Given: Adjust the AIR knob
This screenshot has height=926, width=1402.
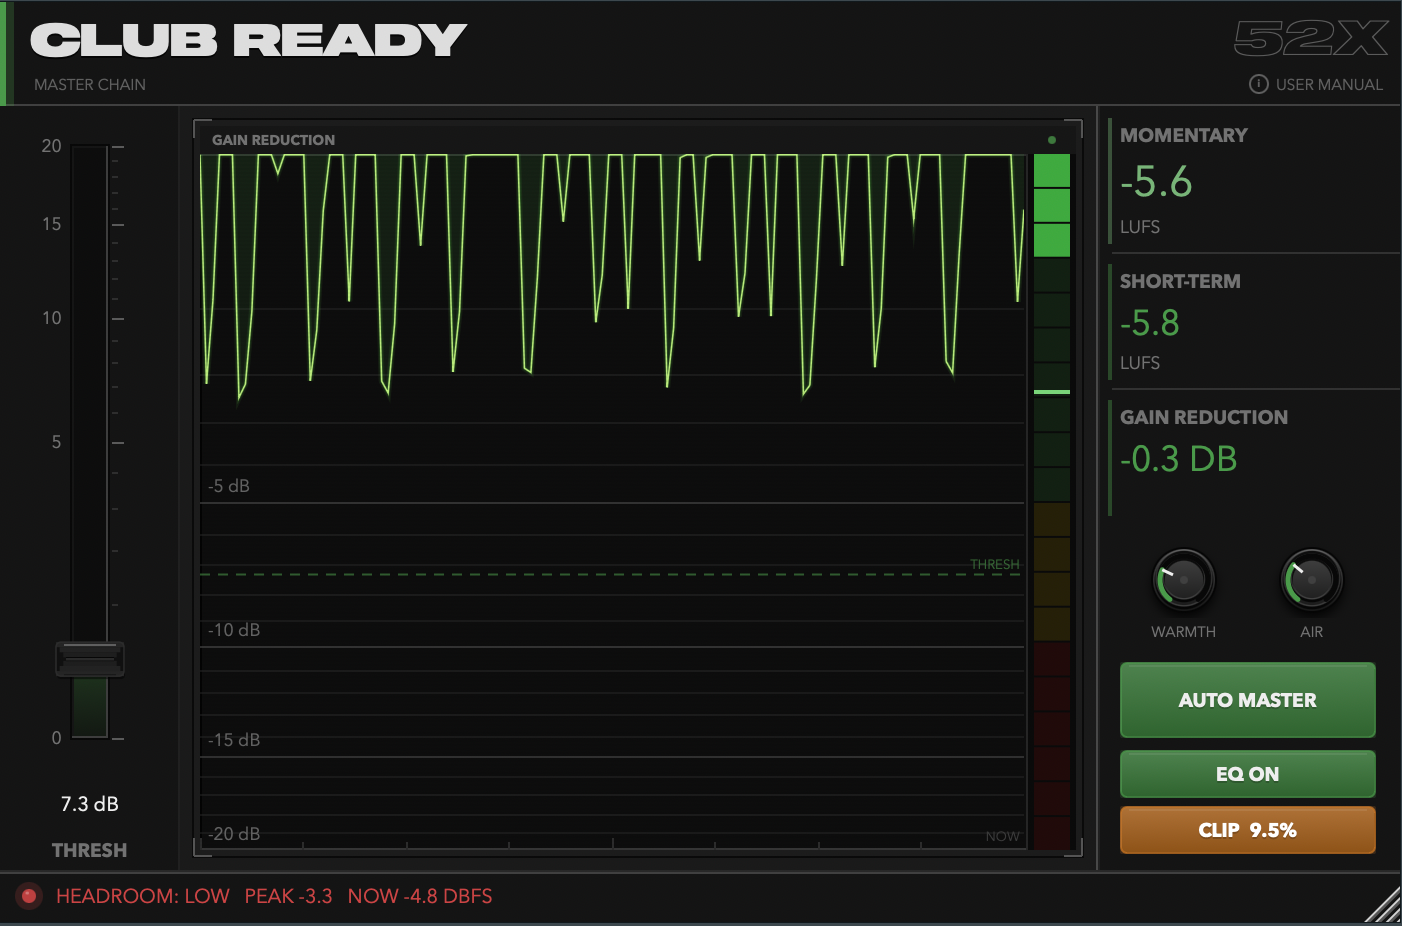Looking at the screenshot, I should pos(1311,580).
